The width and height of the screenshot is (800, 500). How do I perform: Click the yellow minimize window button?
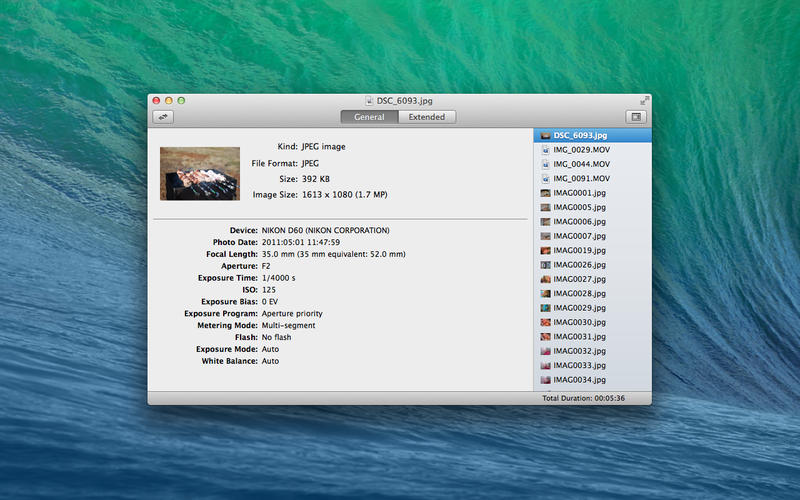(169, 101)
